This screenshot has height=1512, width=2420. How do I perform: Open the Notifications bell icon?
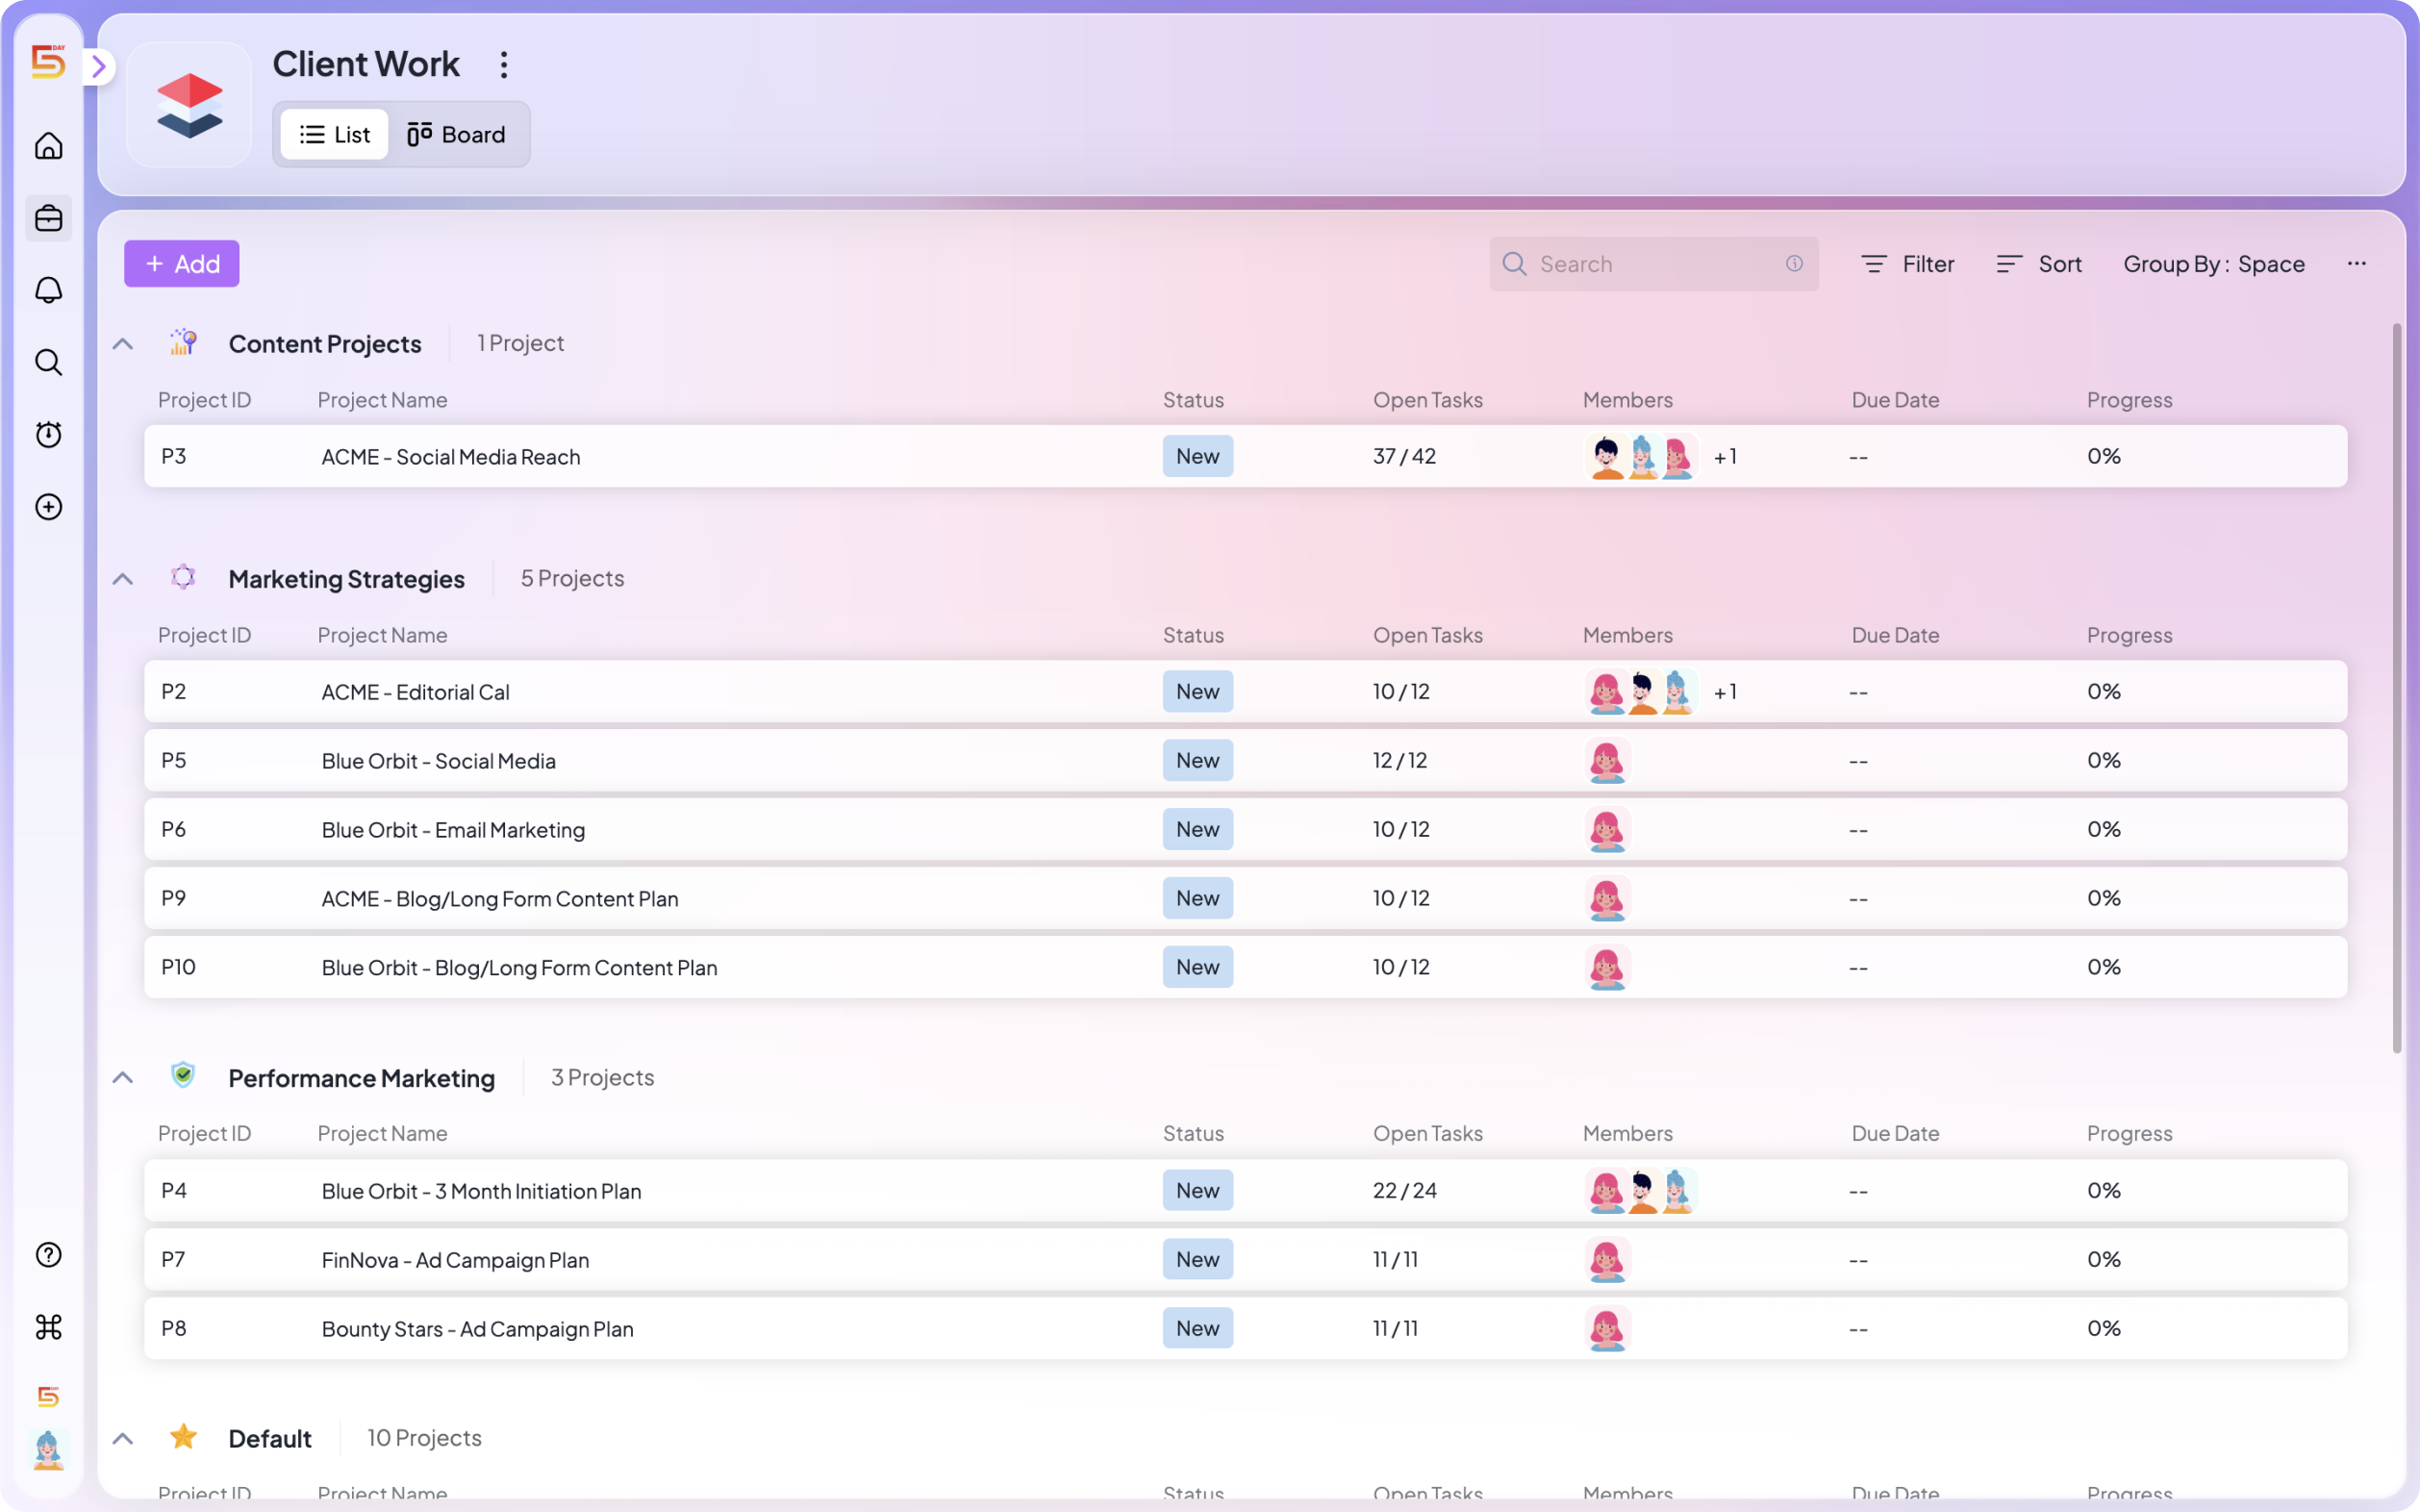click(48, 290)
